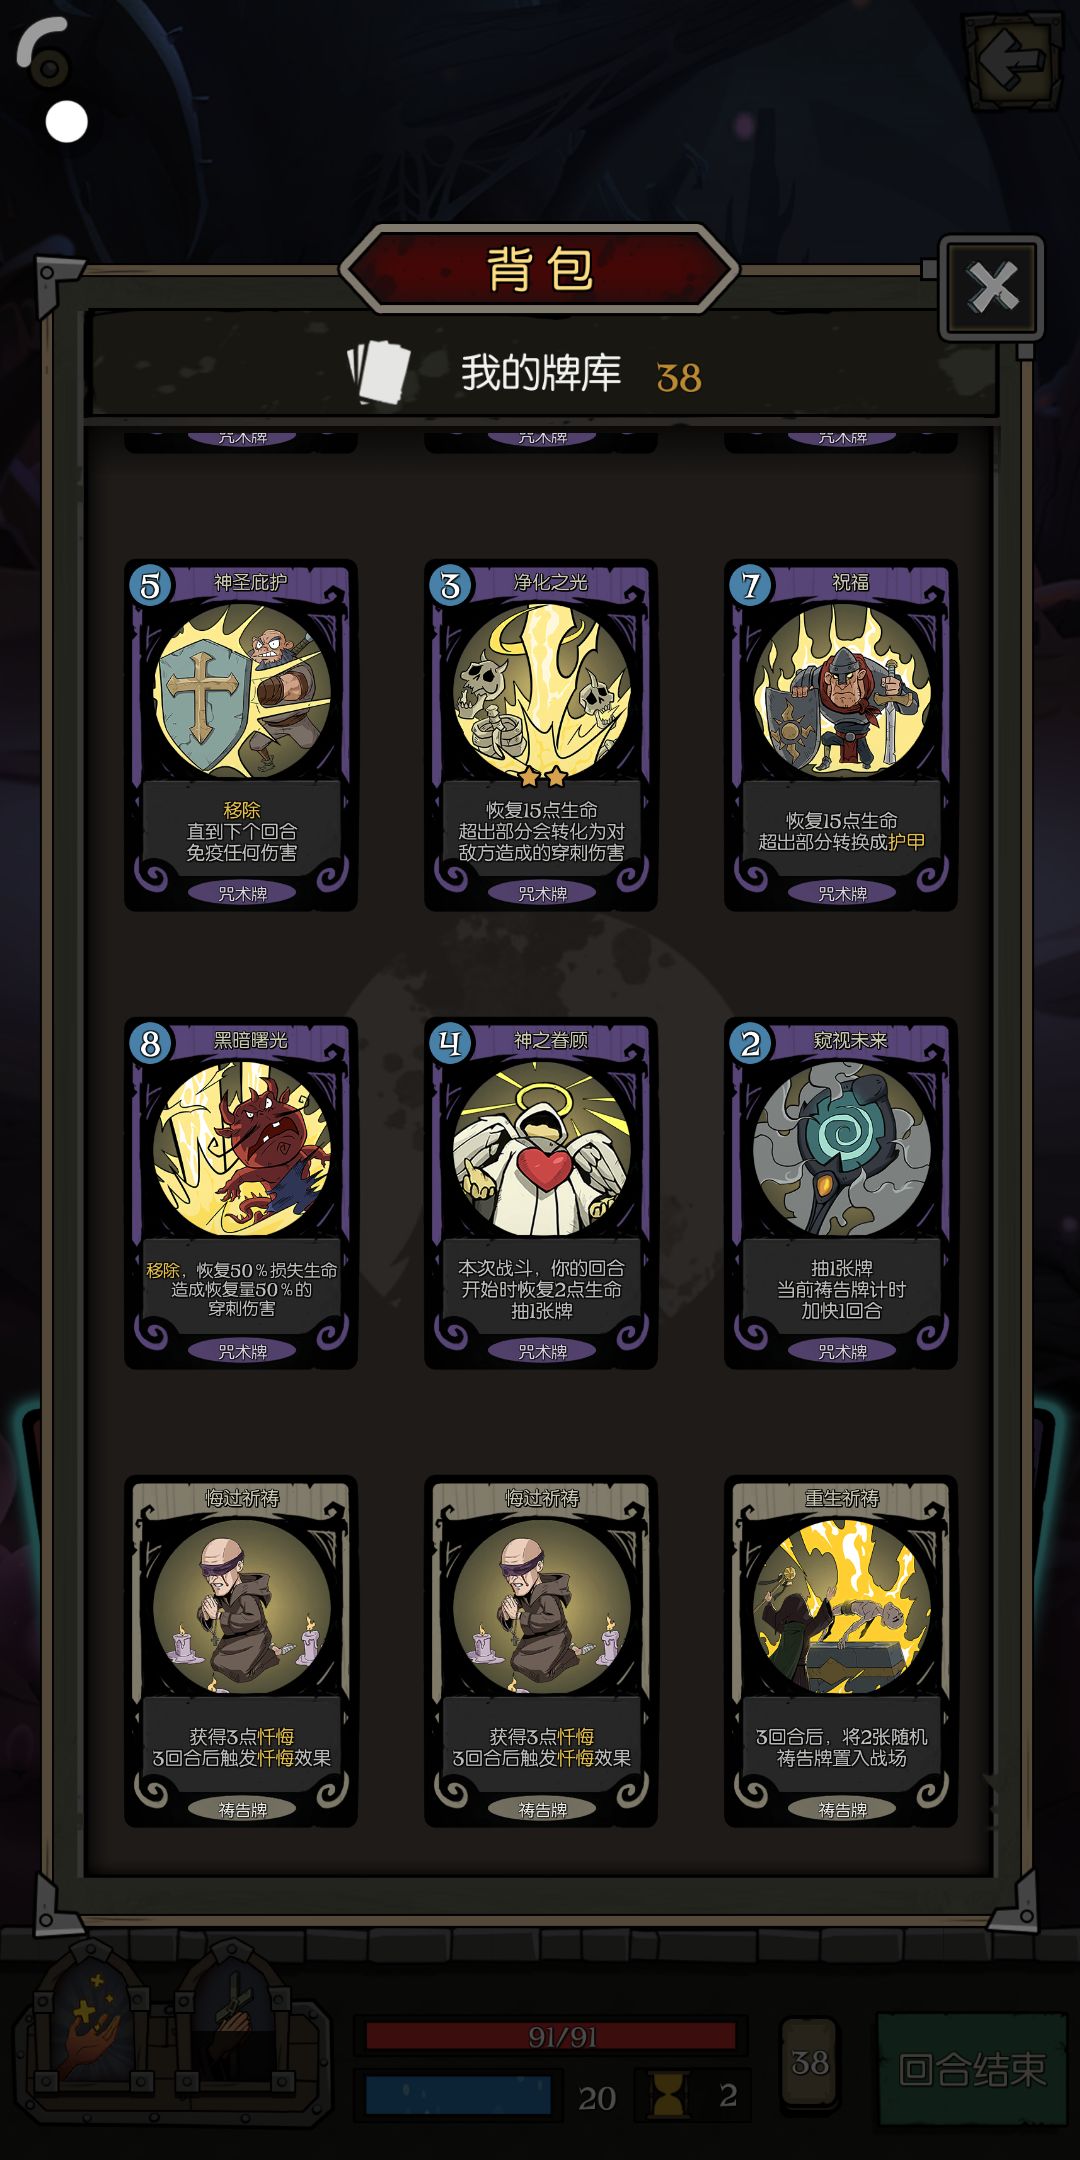1080x2160 pixels.
Task: Select the first 悔过祈祷 prayer card
Action: point(241,1651)
